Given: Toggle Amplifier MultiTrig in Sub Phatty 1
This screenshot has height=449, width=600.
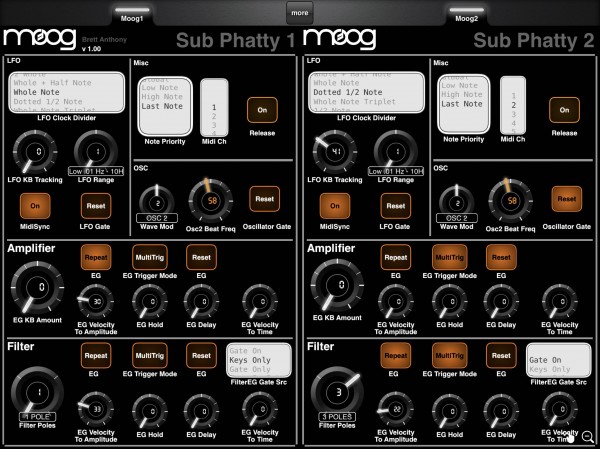Looking at the screenshot, I should [150, 258].
